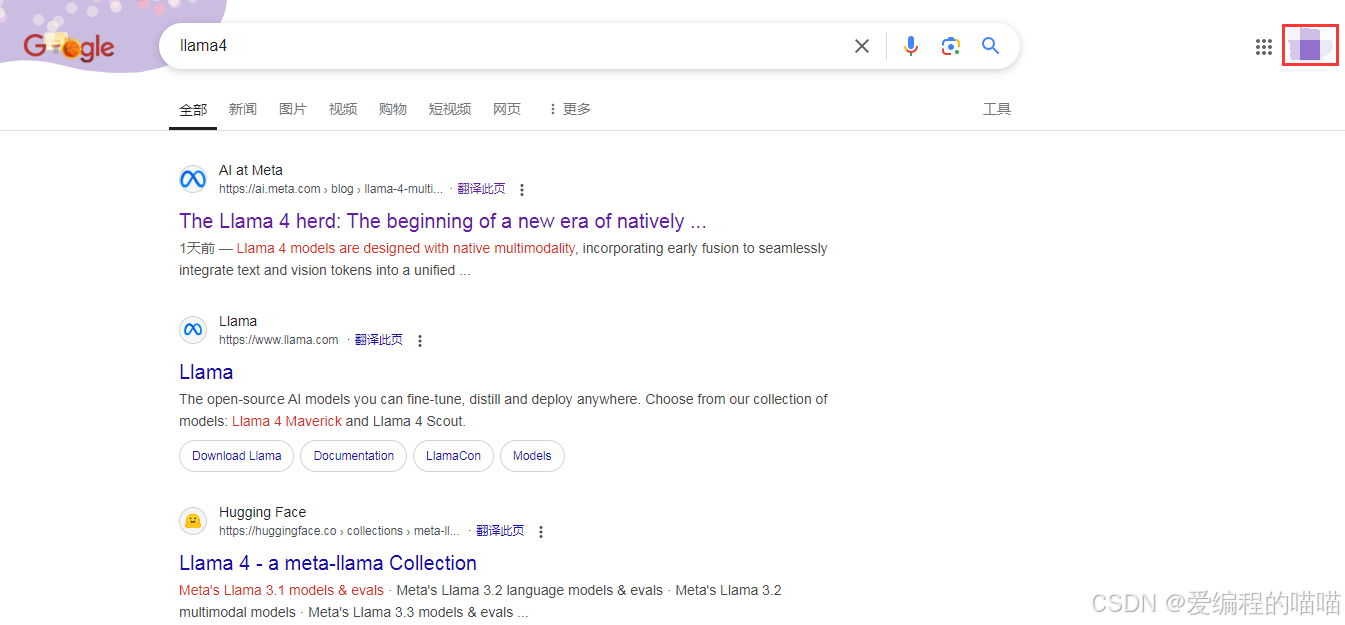The width and height of the screenshot is (1345, 625).
Task: Switch to the 购物 tab
Action: click(393, 109)
